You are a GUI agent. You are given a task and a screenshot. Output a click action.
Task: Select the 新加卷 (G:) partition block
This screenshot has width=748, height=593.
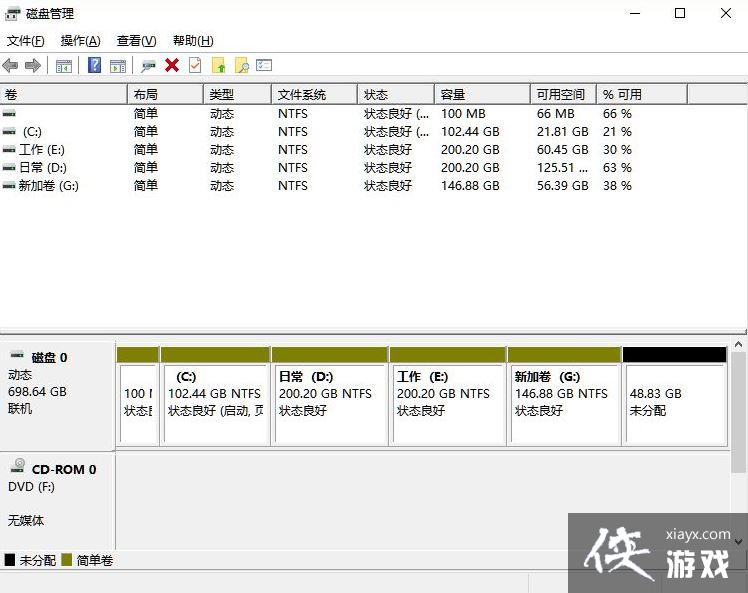564,397
